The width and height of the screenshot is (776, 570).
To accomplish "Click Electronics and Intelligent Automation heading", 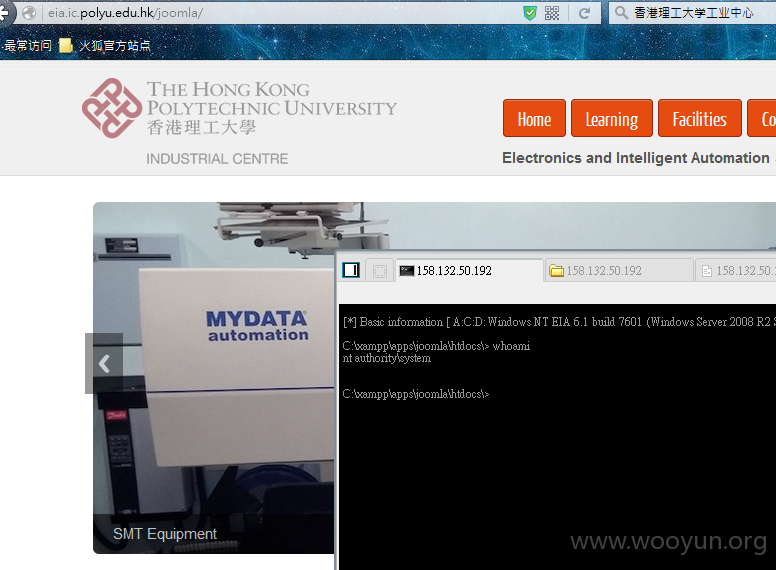I will point(635,158).
